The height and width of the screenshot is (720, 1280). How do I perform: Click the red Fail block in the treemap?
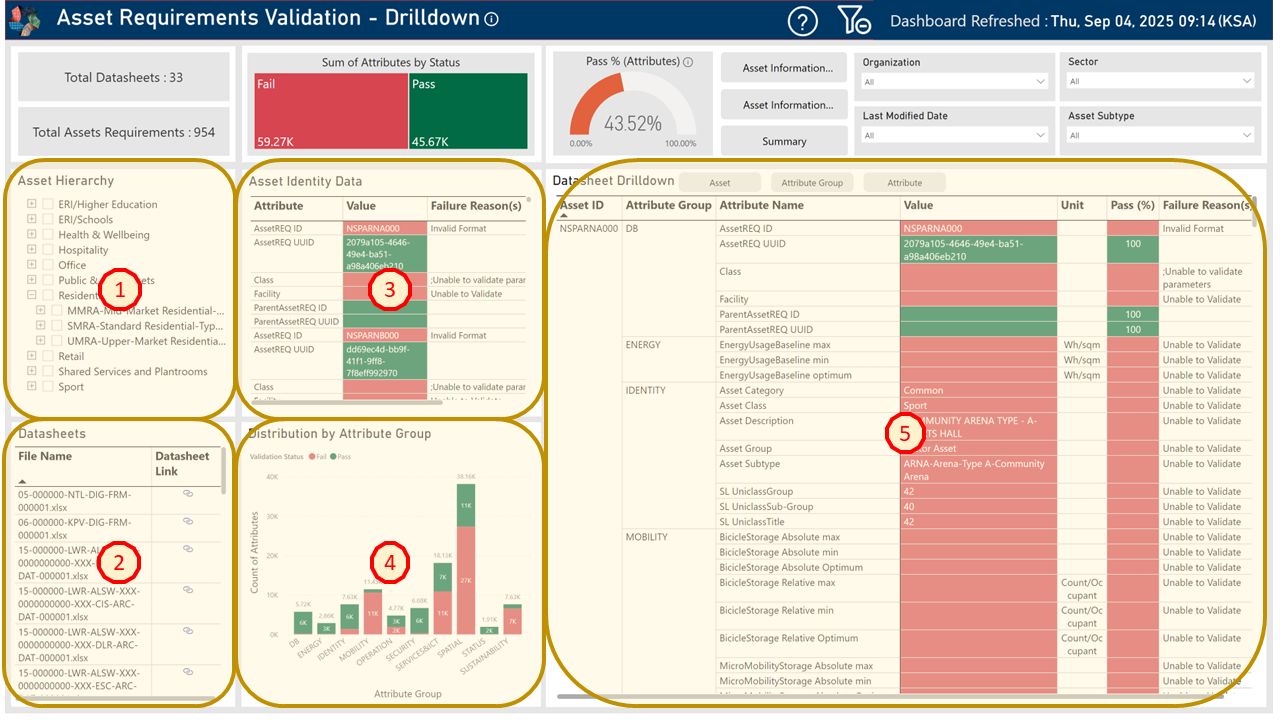330,112
